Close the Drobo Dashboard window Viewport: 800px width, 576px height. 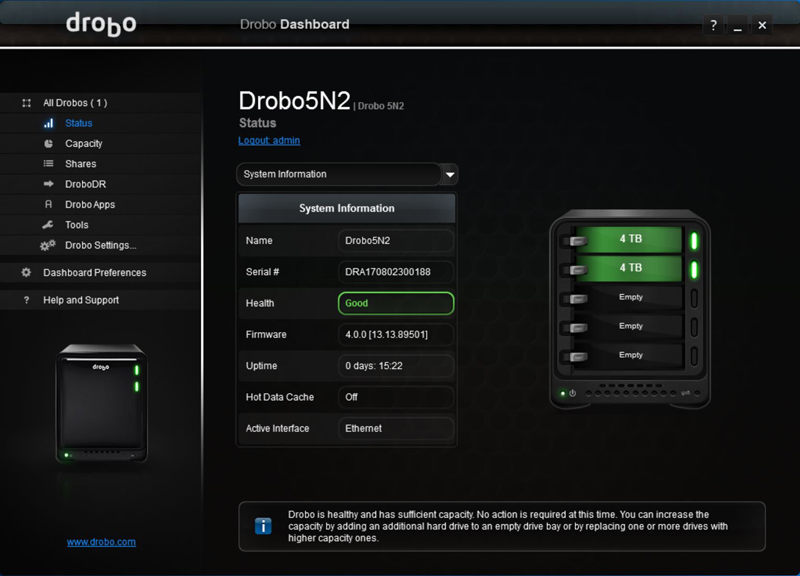click(762, 25)
